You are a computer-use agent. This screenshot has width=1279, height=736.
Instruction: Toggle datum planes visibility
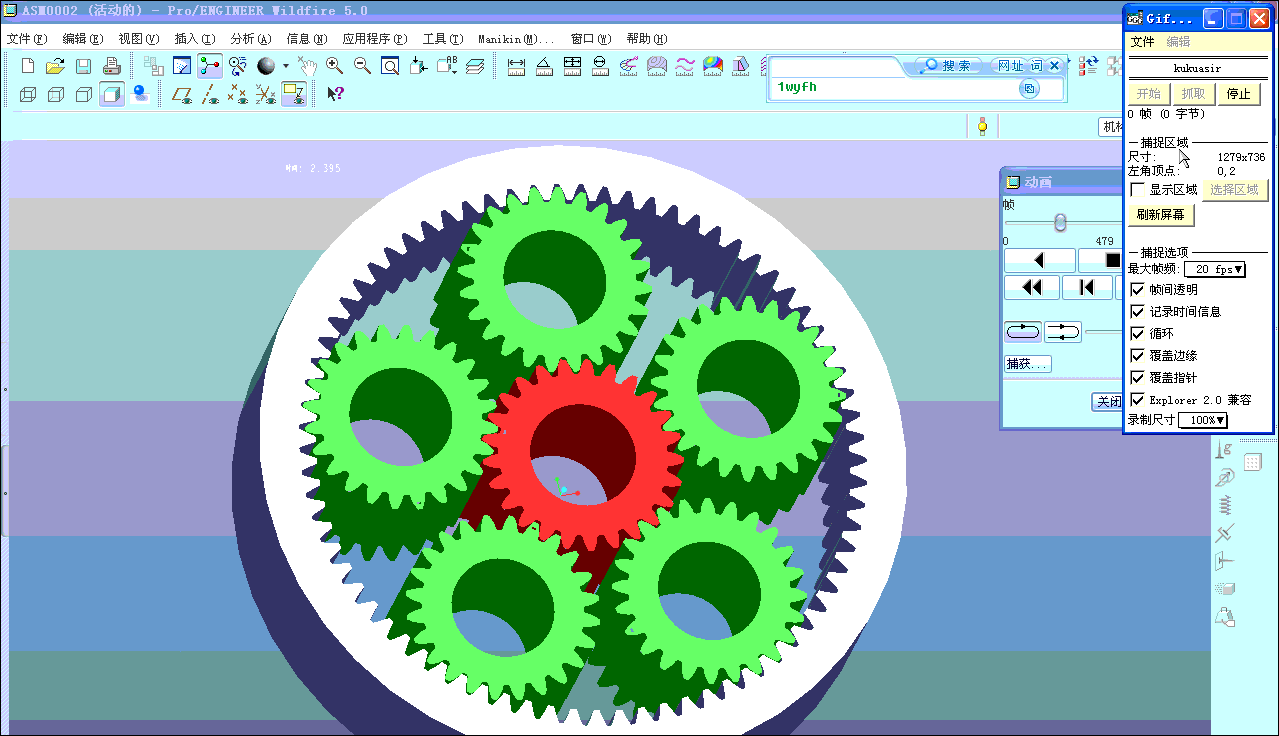tap(182, 94)
